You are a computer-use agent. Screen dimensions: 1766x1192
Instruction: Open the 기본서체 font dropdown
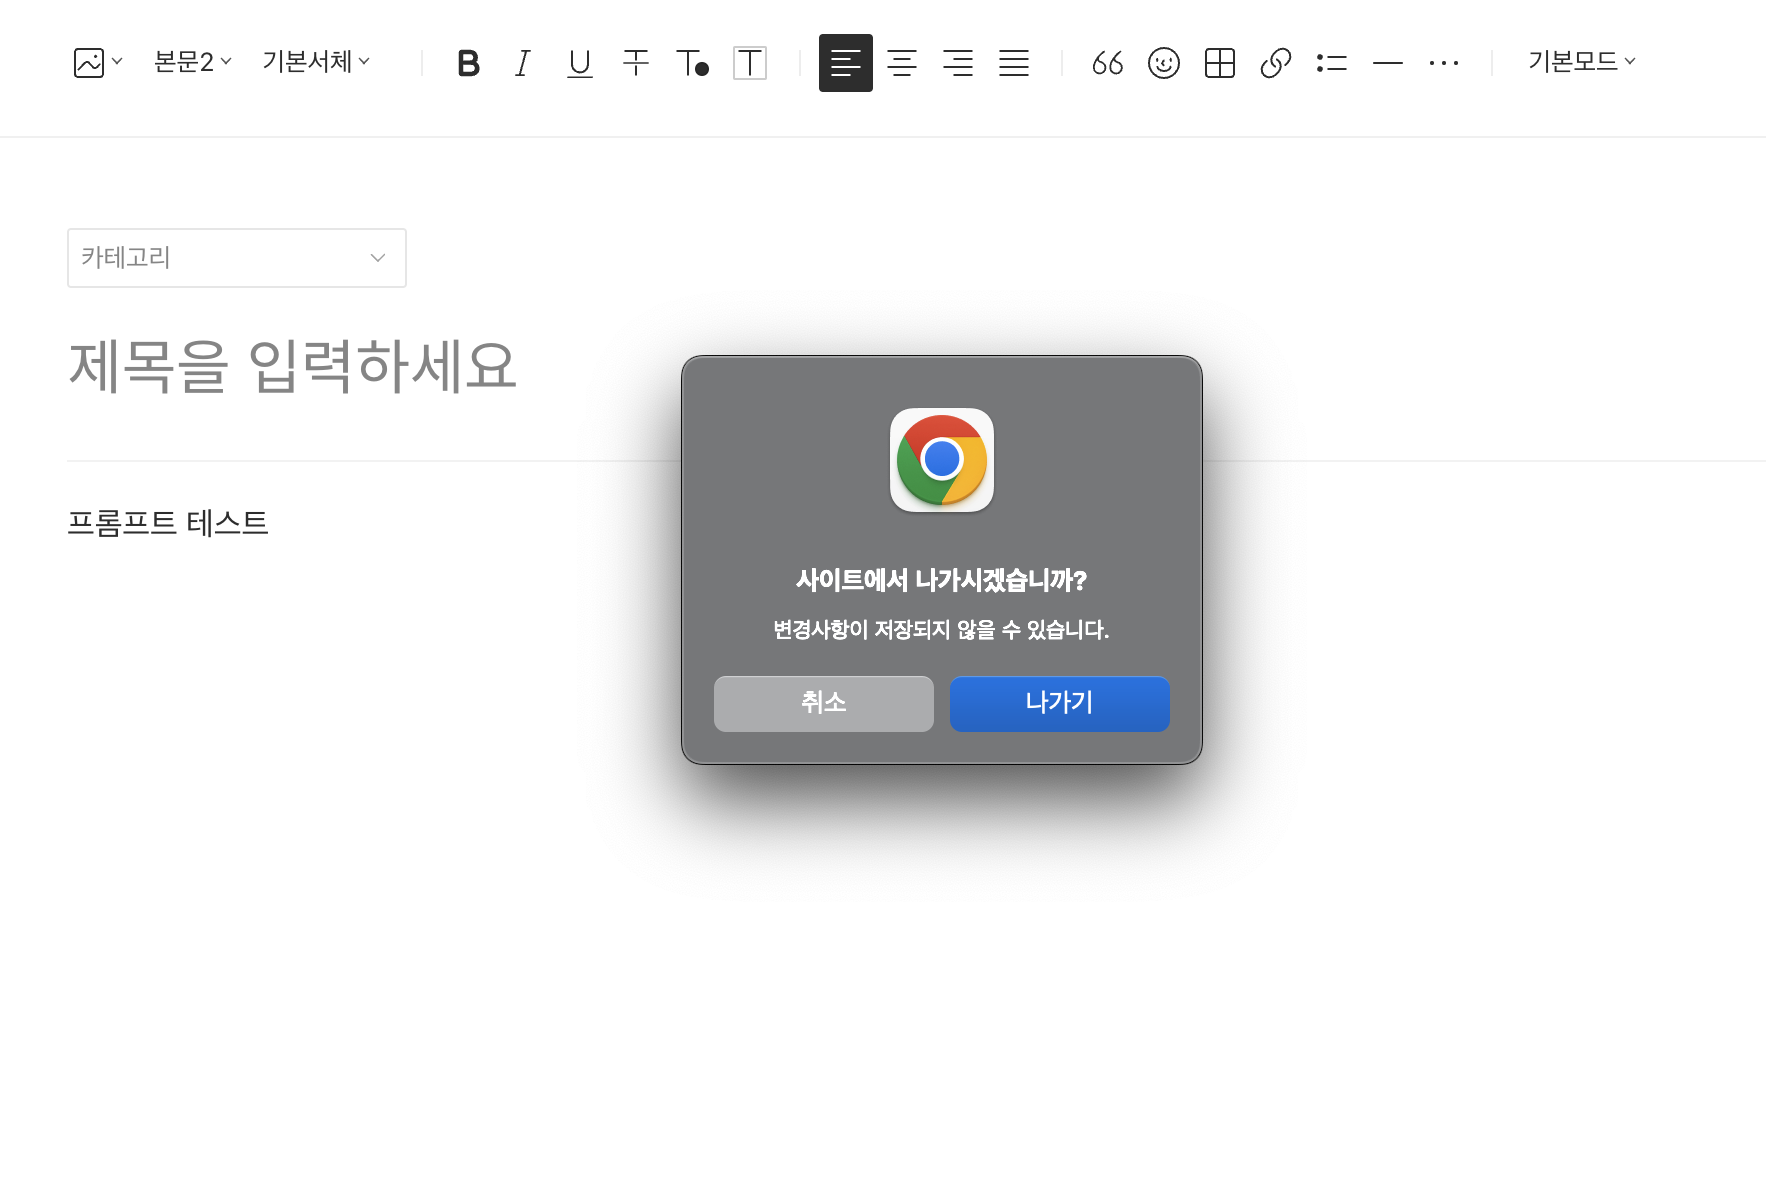pyautogui.click(x=316, y=62)
